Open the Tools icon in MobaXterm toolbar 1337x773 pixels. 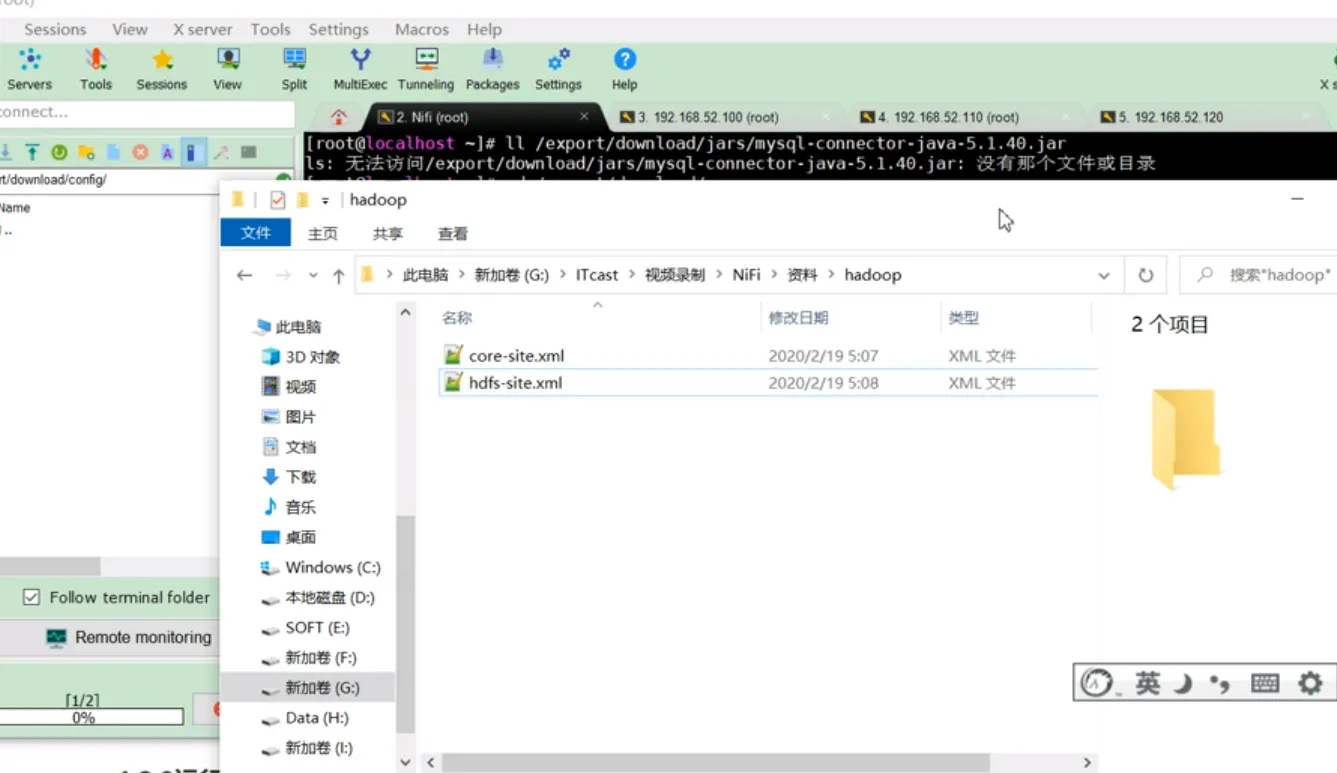[96, 69]
